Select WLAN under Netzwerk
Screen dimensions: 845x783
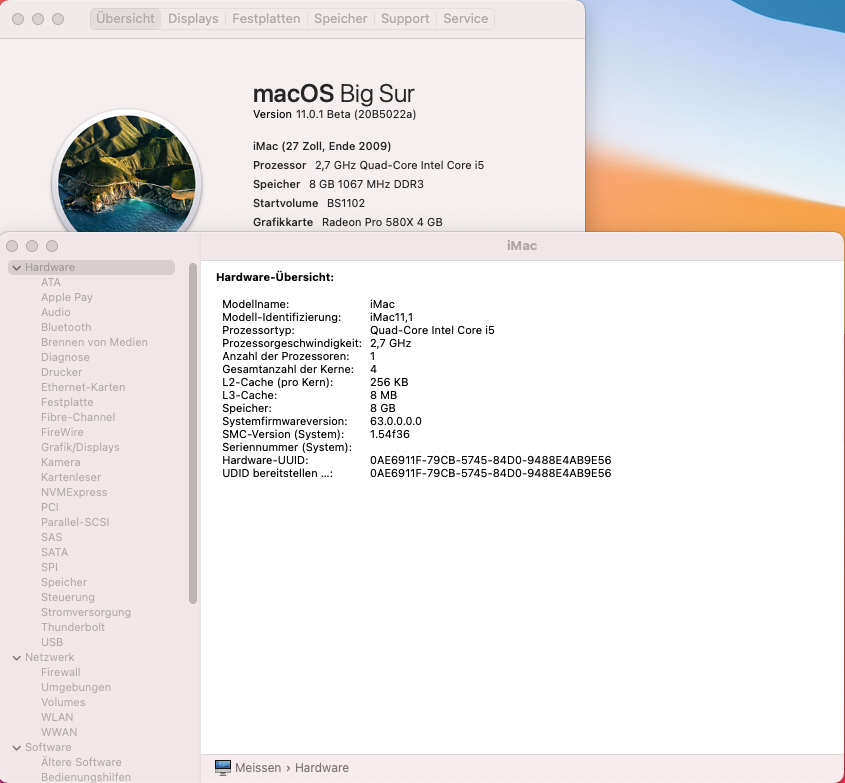pos(57,718)
